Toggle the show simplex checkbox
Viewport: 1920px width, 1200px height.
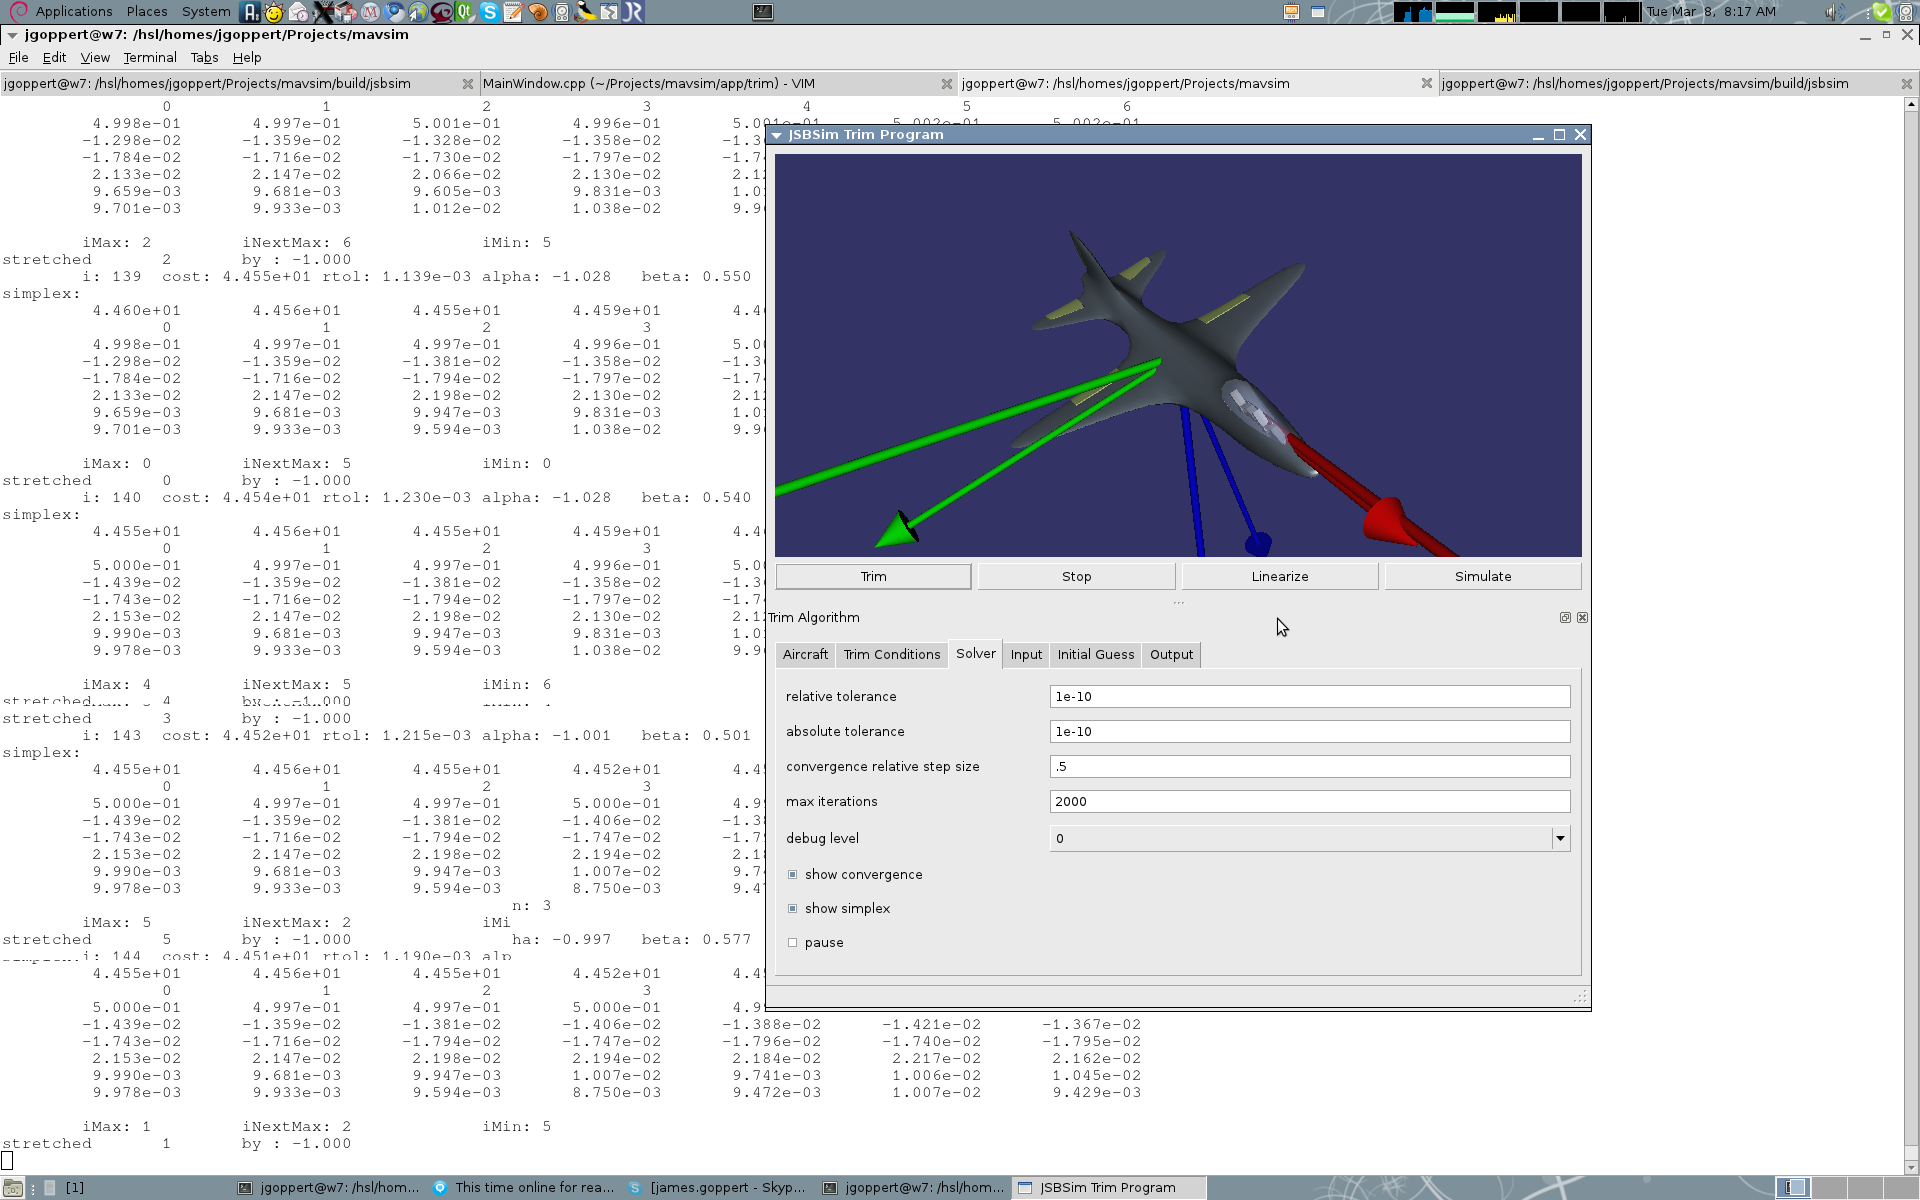[x=793, y=909]
